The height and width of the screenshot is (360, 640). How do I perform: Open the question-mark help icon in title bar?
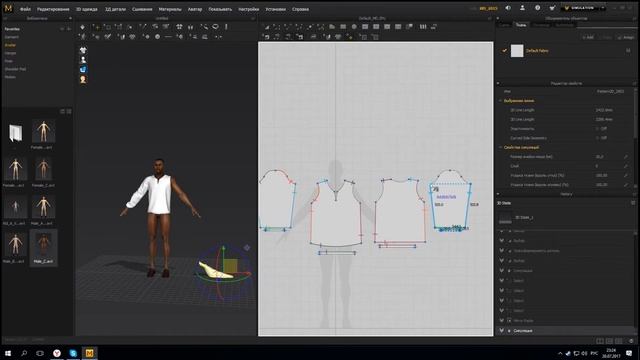coord(538,8)
